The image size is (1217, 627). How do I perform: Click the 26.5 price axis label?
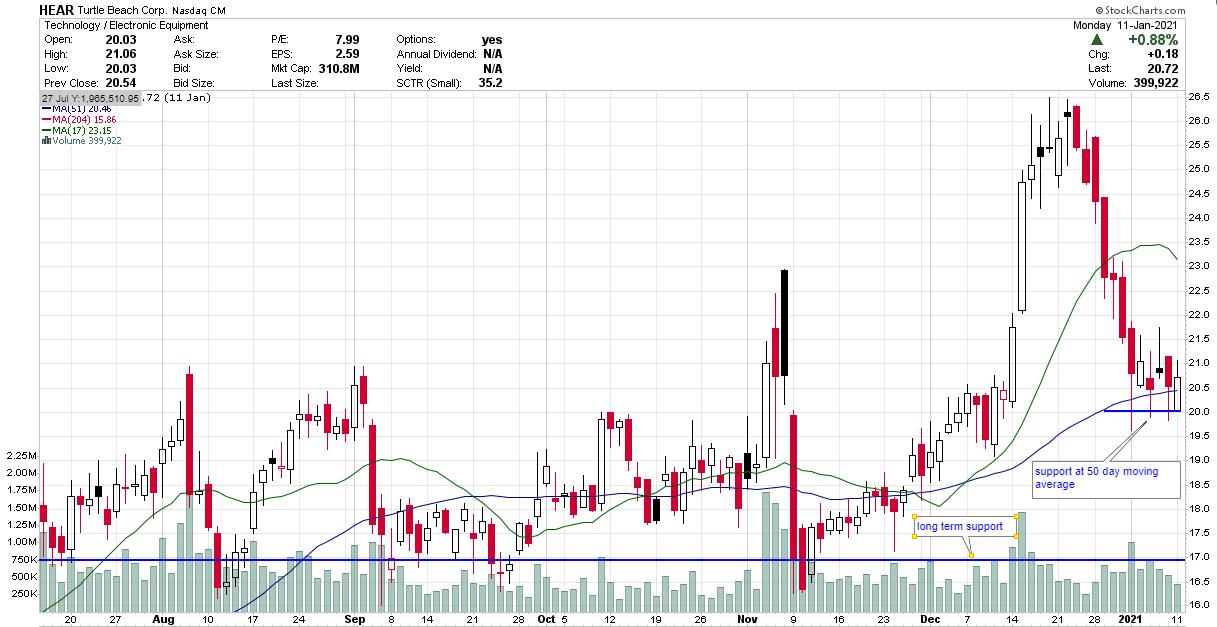click(1199, 97)
